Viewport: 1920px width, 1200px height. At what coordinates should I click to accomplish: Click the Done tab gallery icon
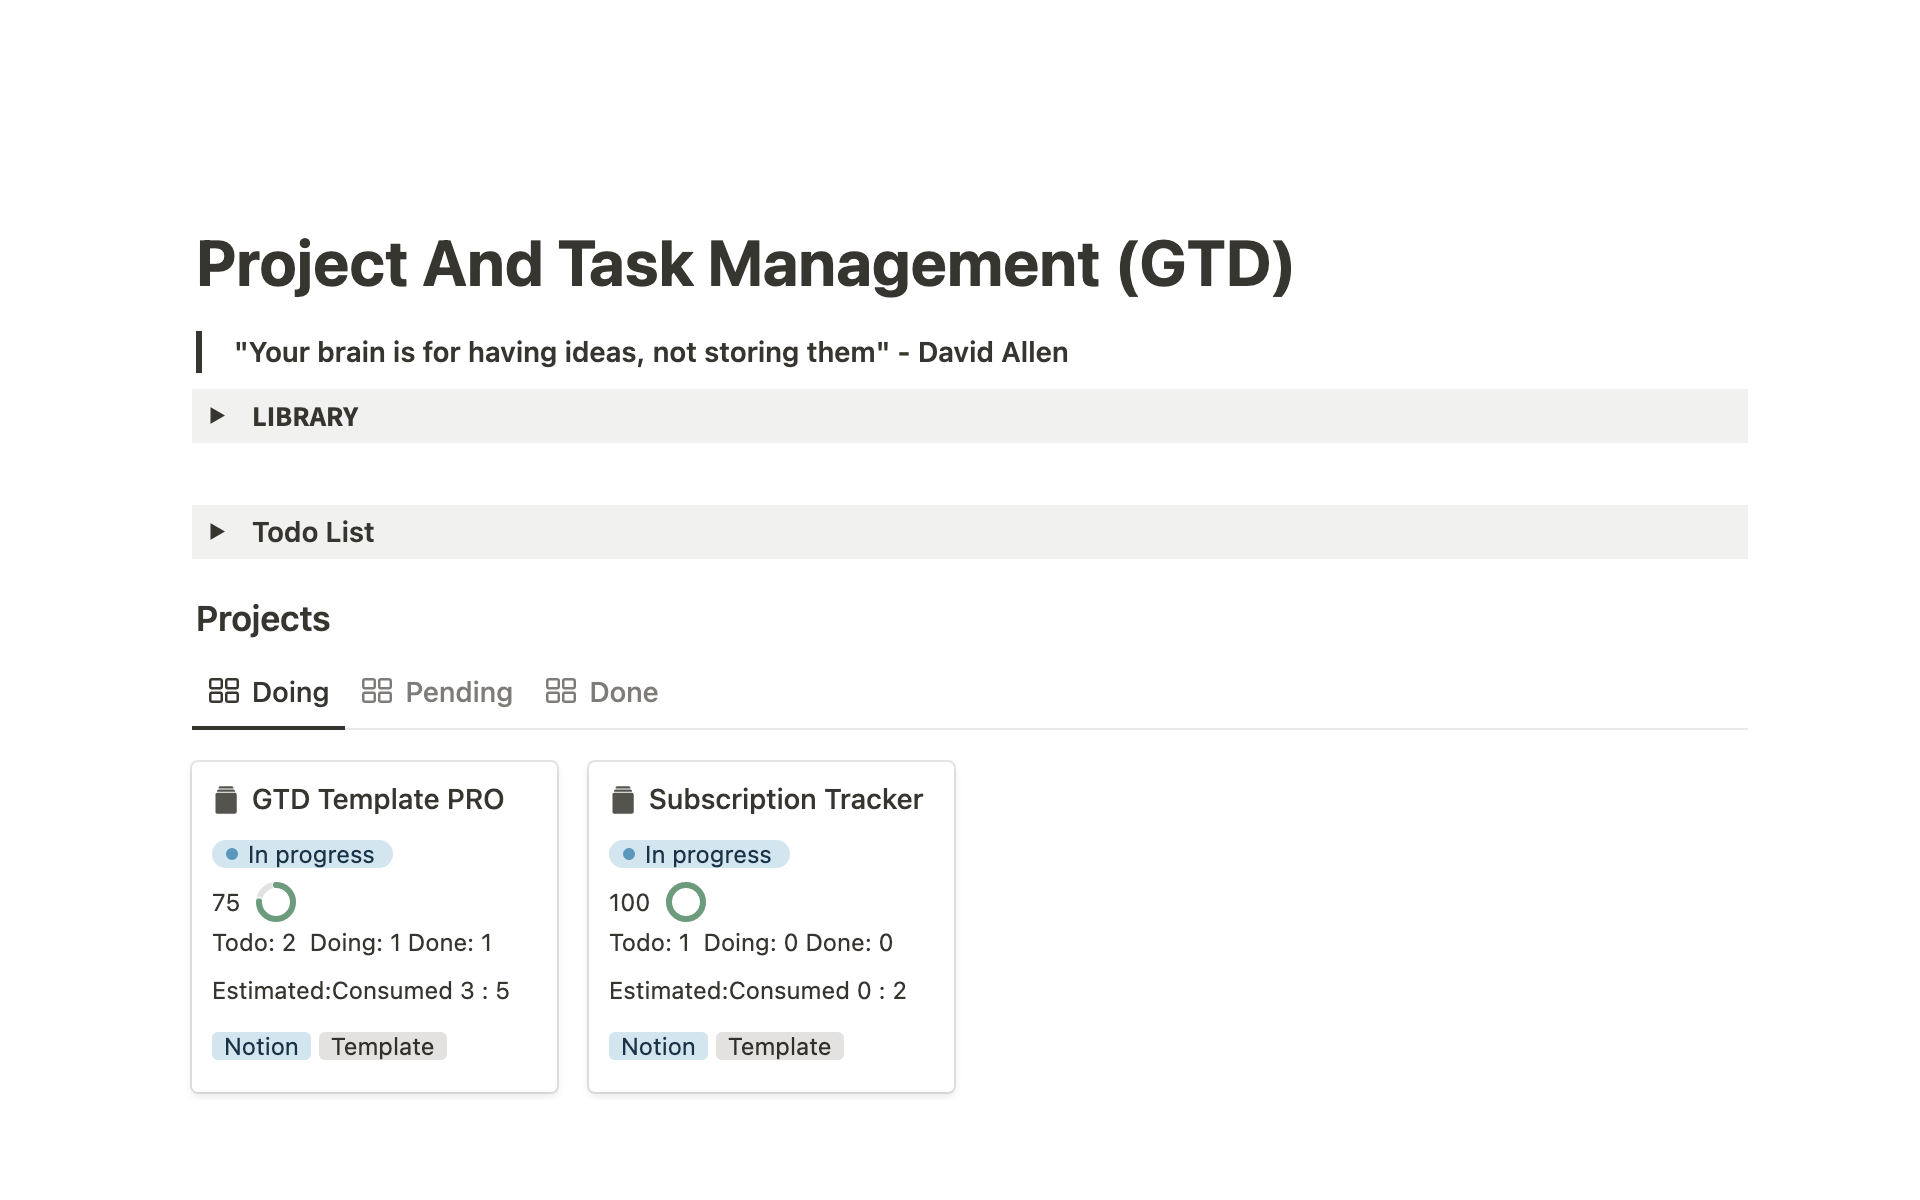561,691
